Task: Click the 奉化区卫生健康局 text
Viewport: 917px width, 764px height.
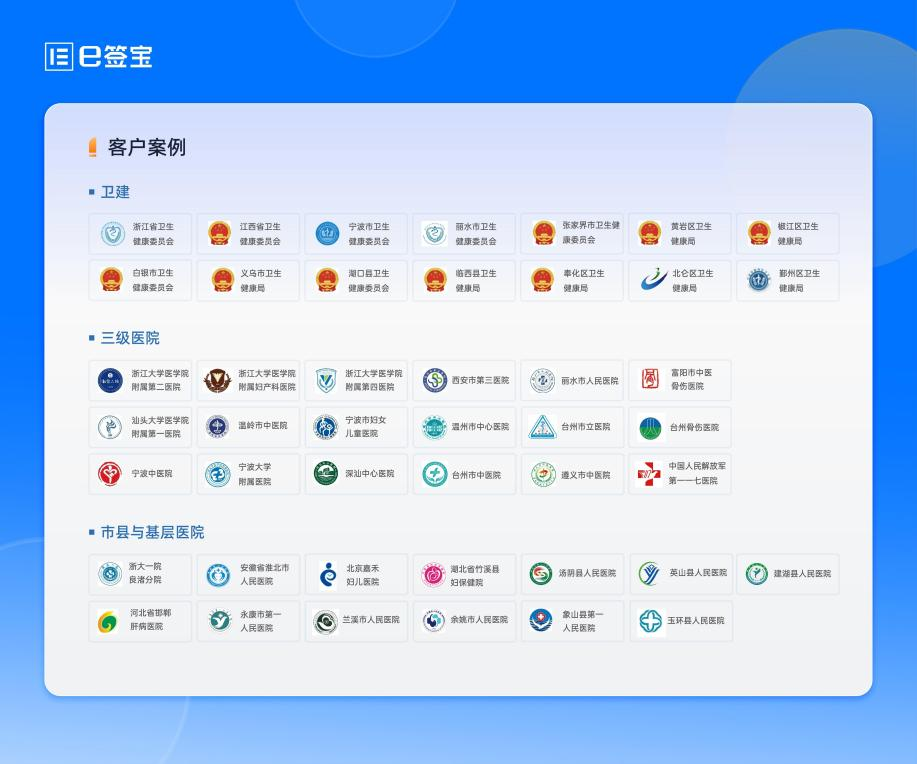Action: (584, 280)
